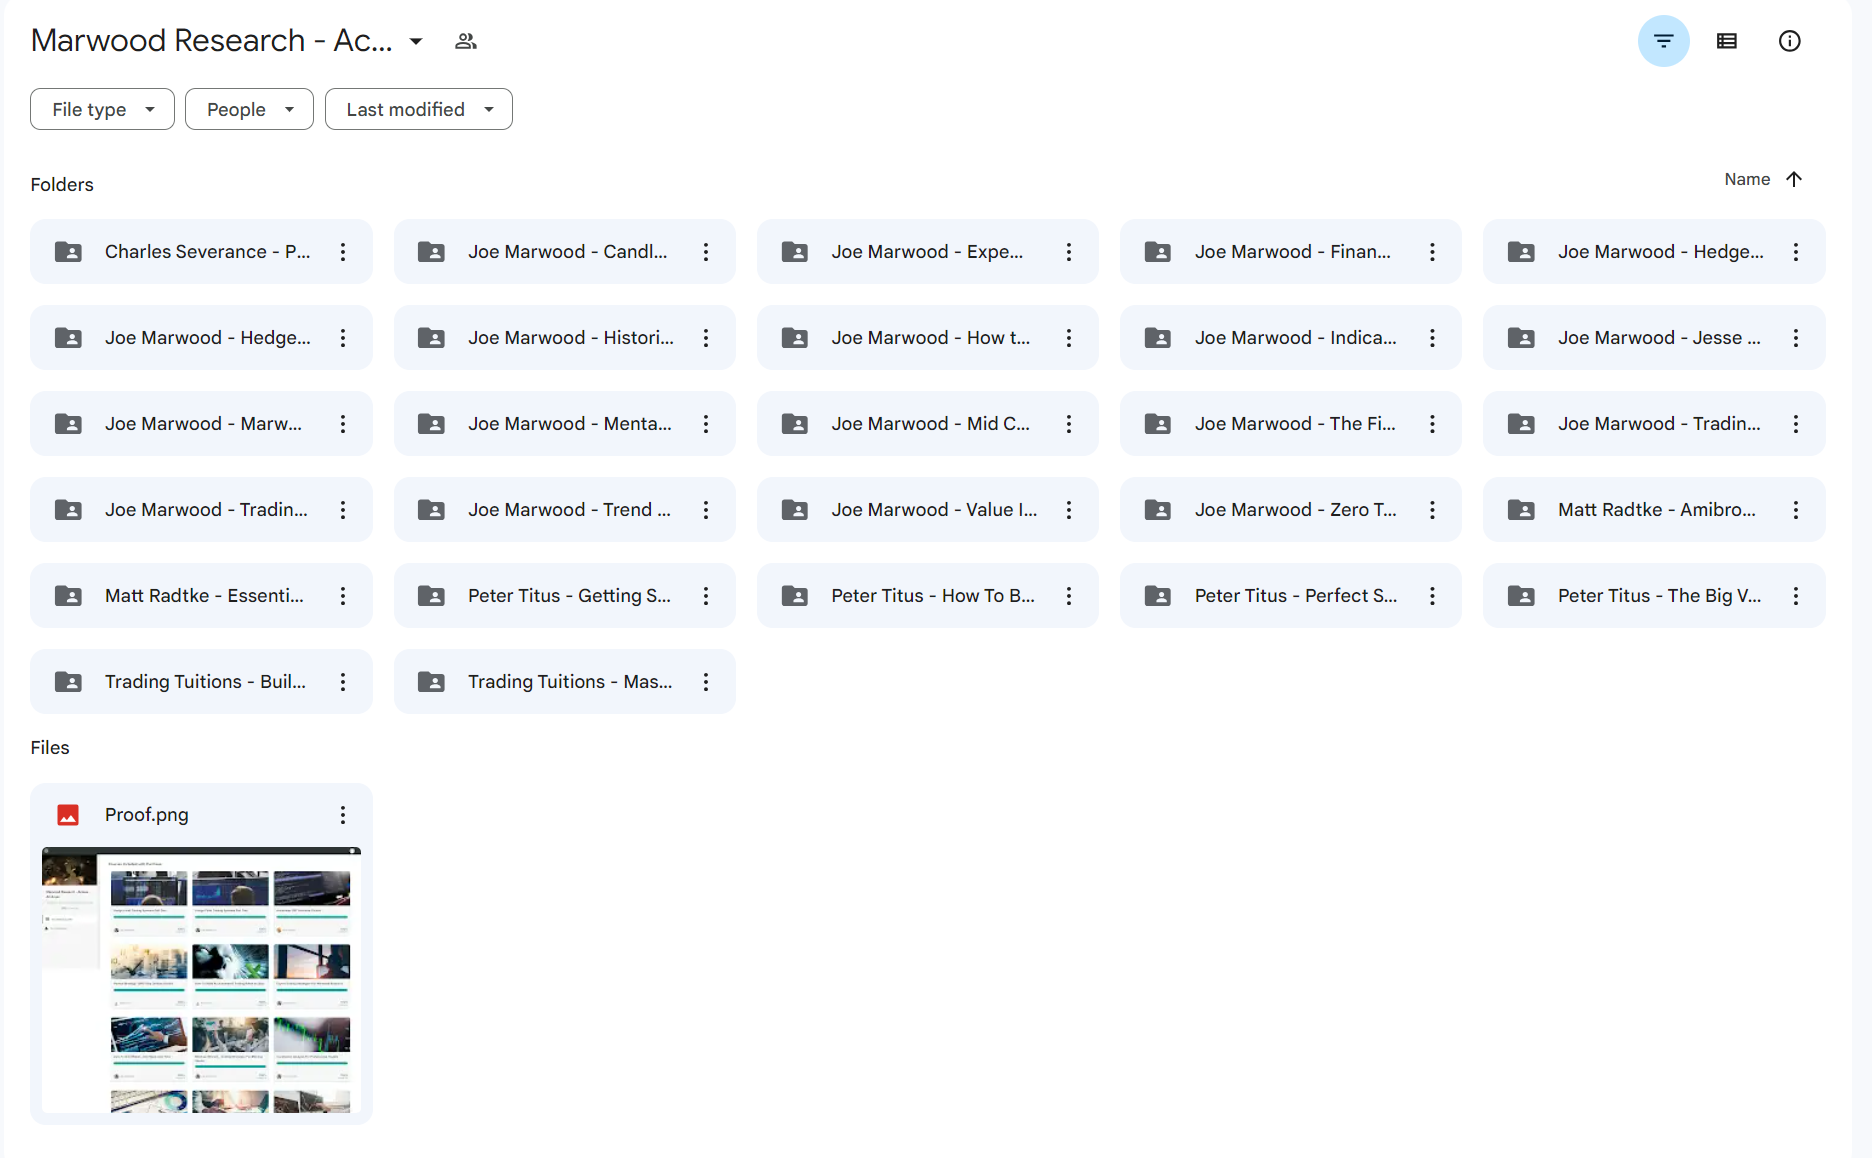Open the Proof.png thumbnail preview
The height and width of the screenshot is (1158, 1872).
click(x=201, y=980)
